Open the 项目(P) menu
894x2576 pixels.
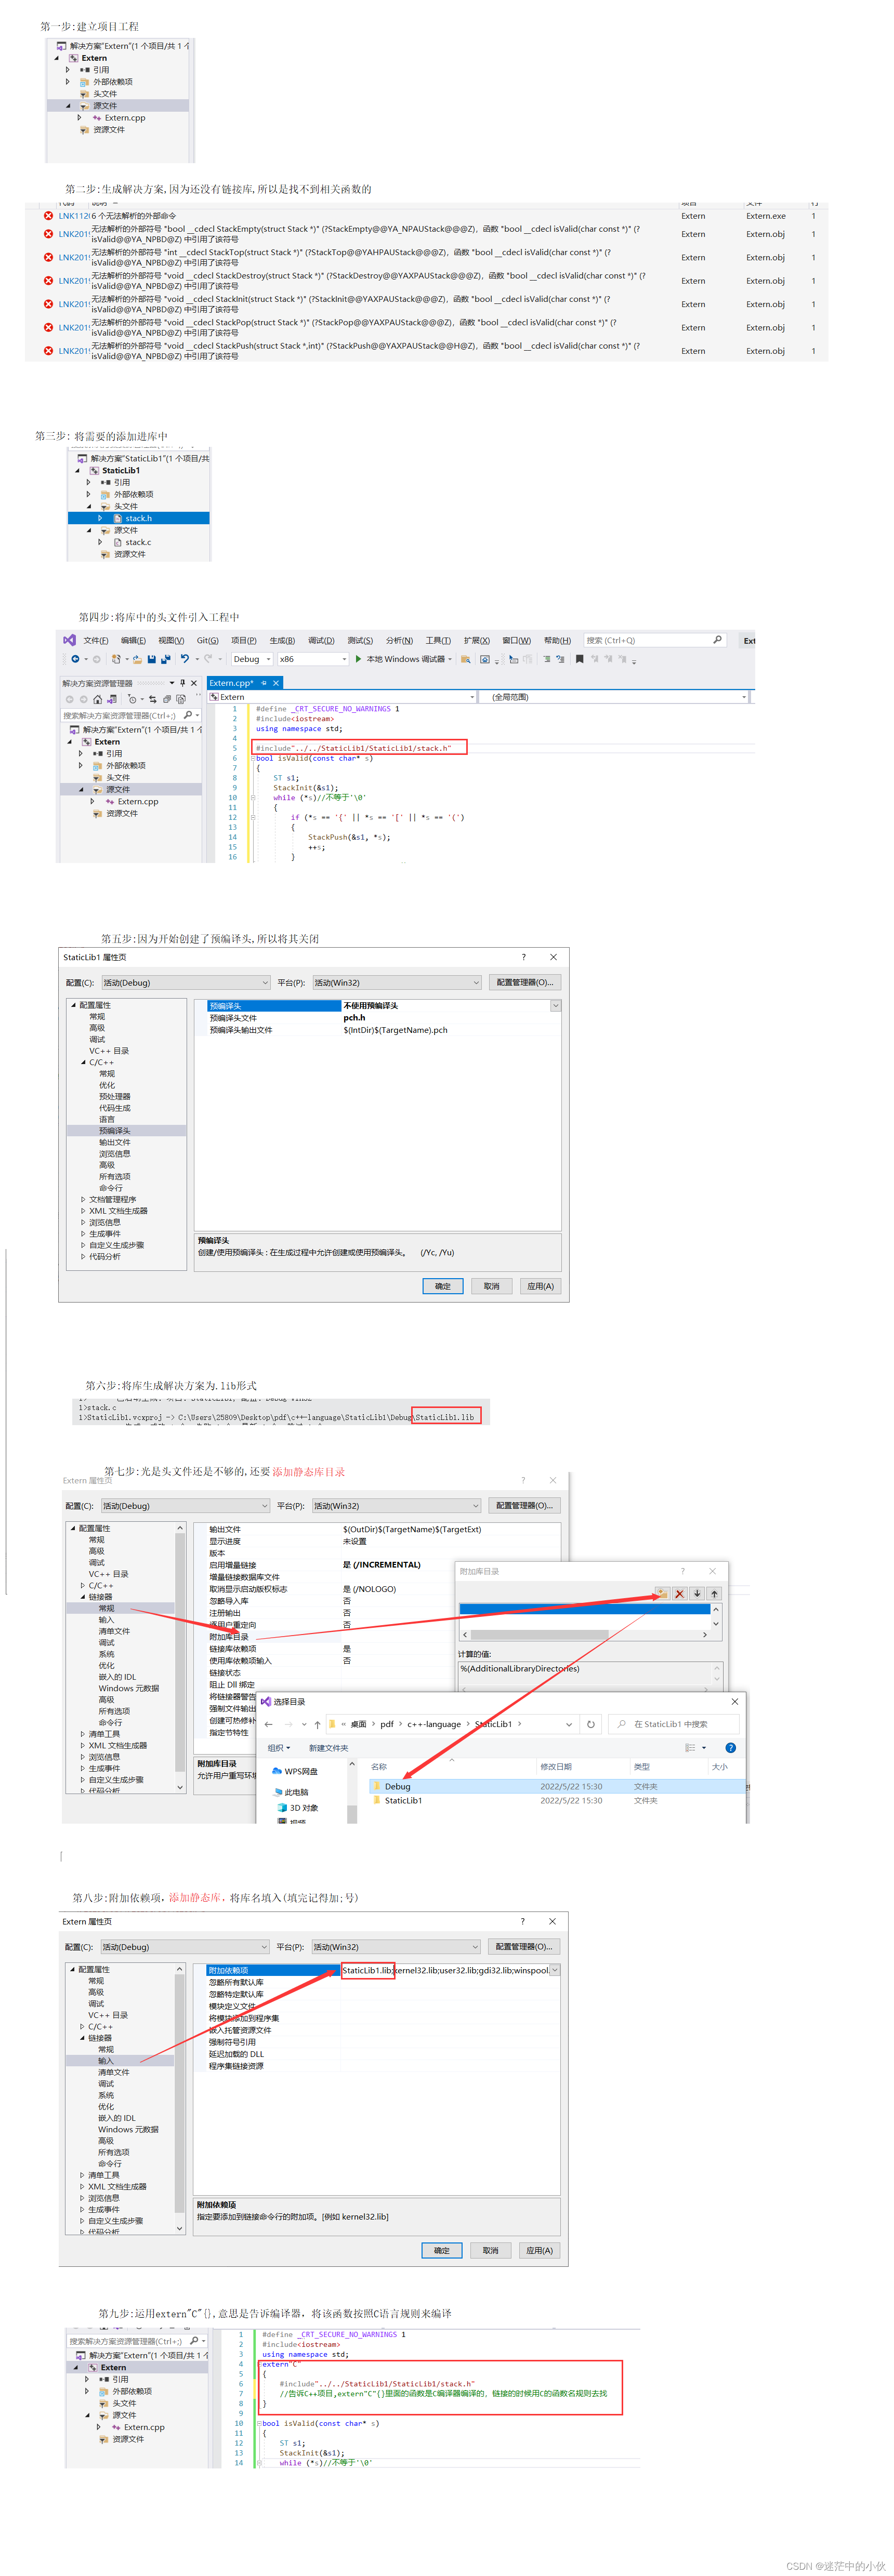click(x=244, y=640)
